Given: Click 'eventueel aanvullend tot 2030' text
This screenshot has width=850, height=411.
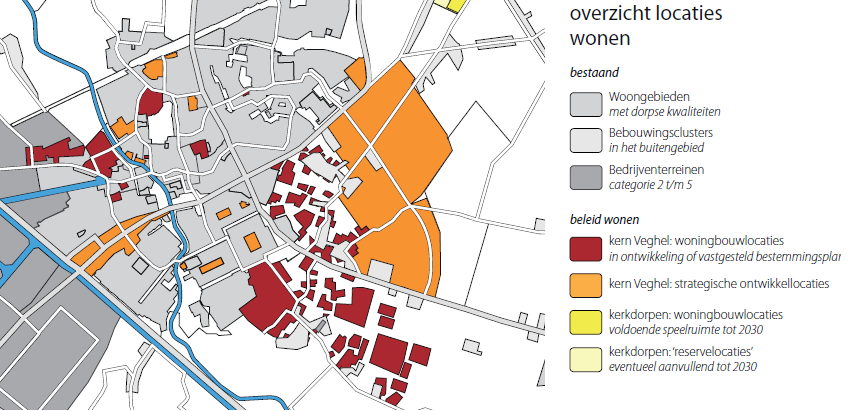Looking at the screenshot, I should coord(682,367).
